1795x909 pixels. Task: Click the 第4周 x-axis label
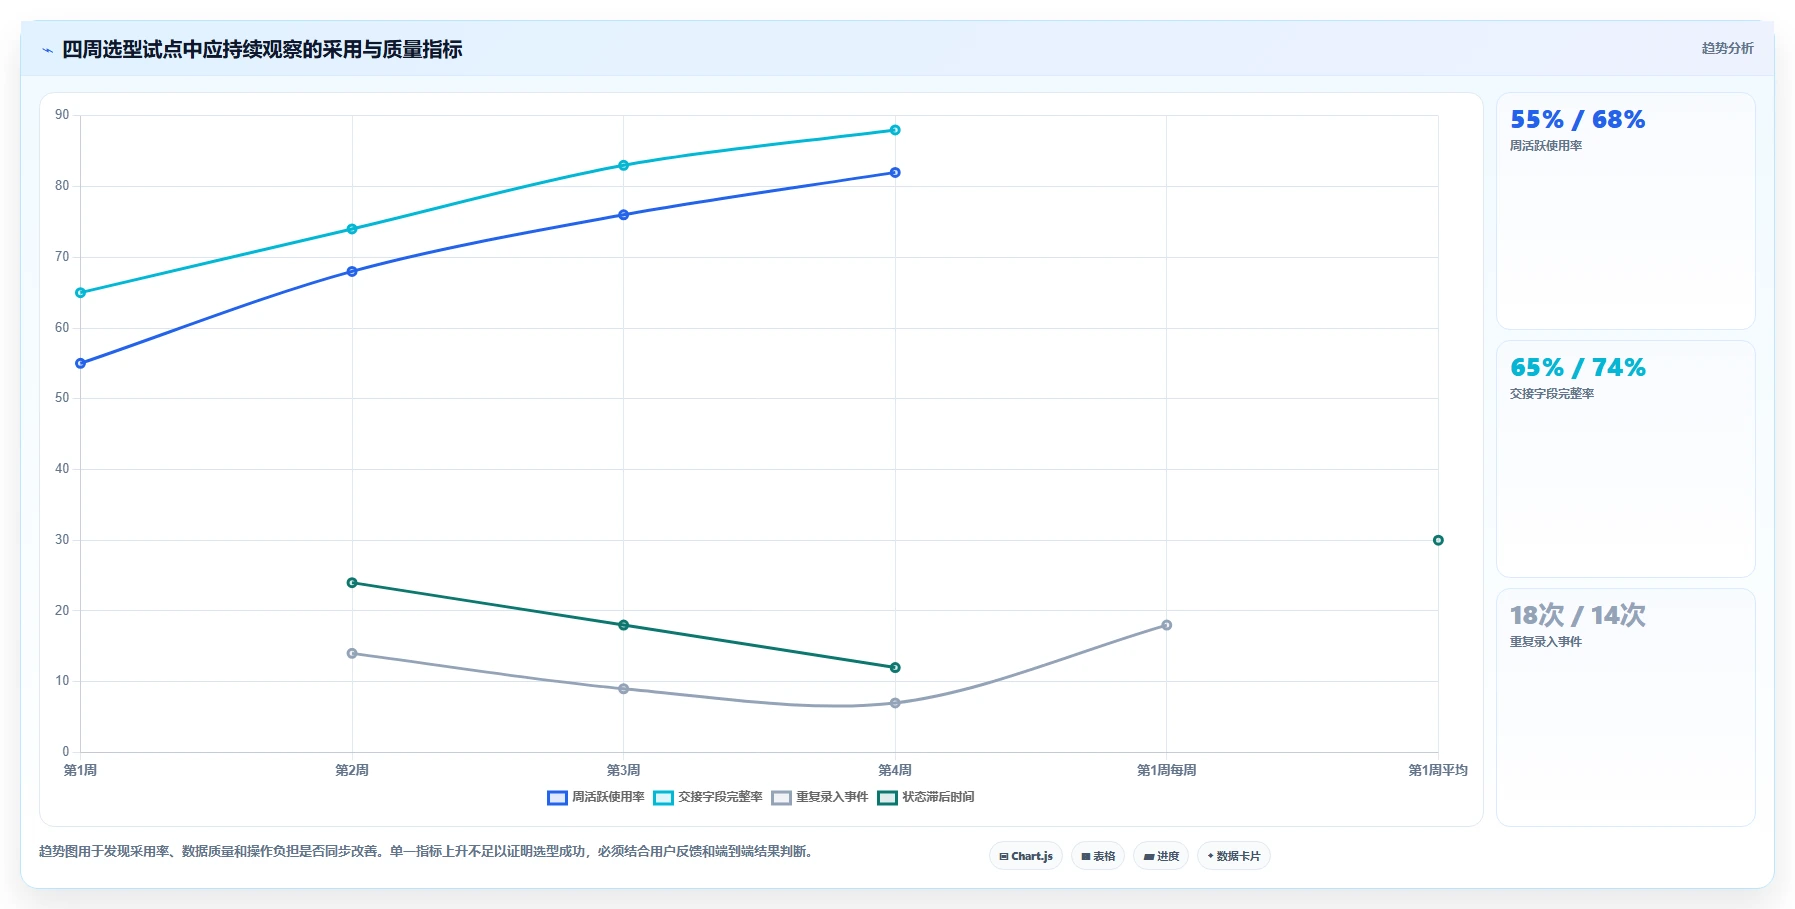tap(895, 770)
